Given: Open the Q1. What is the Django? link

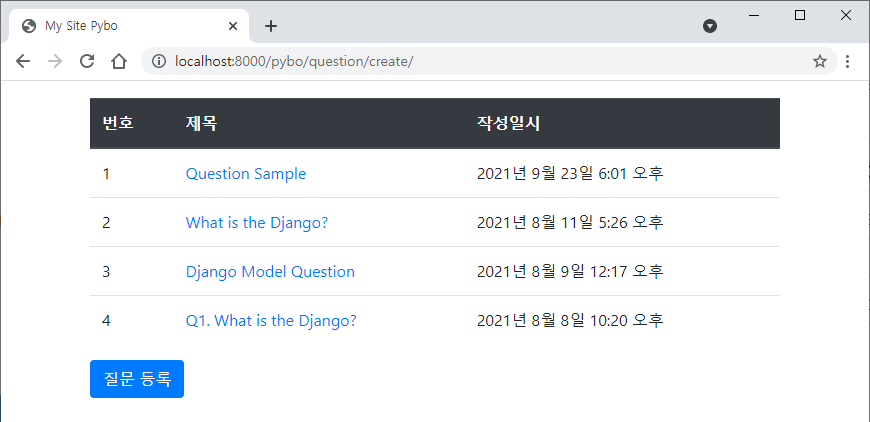Looking at the screenshot, I should 271,321.
